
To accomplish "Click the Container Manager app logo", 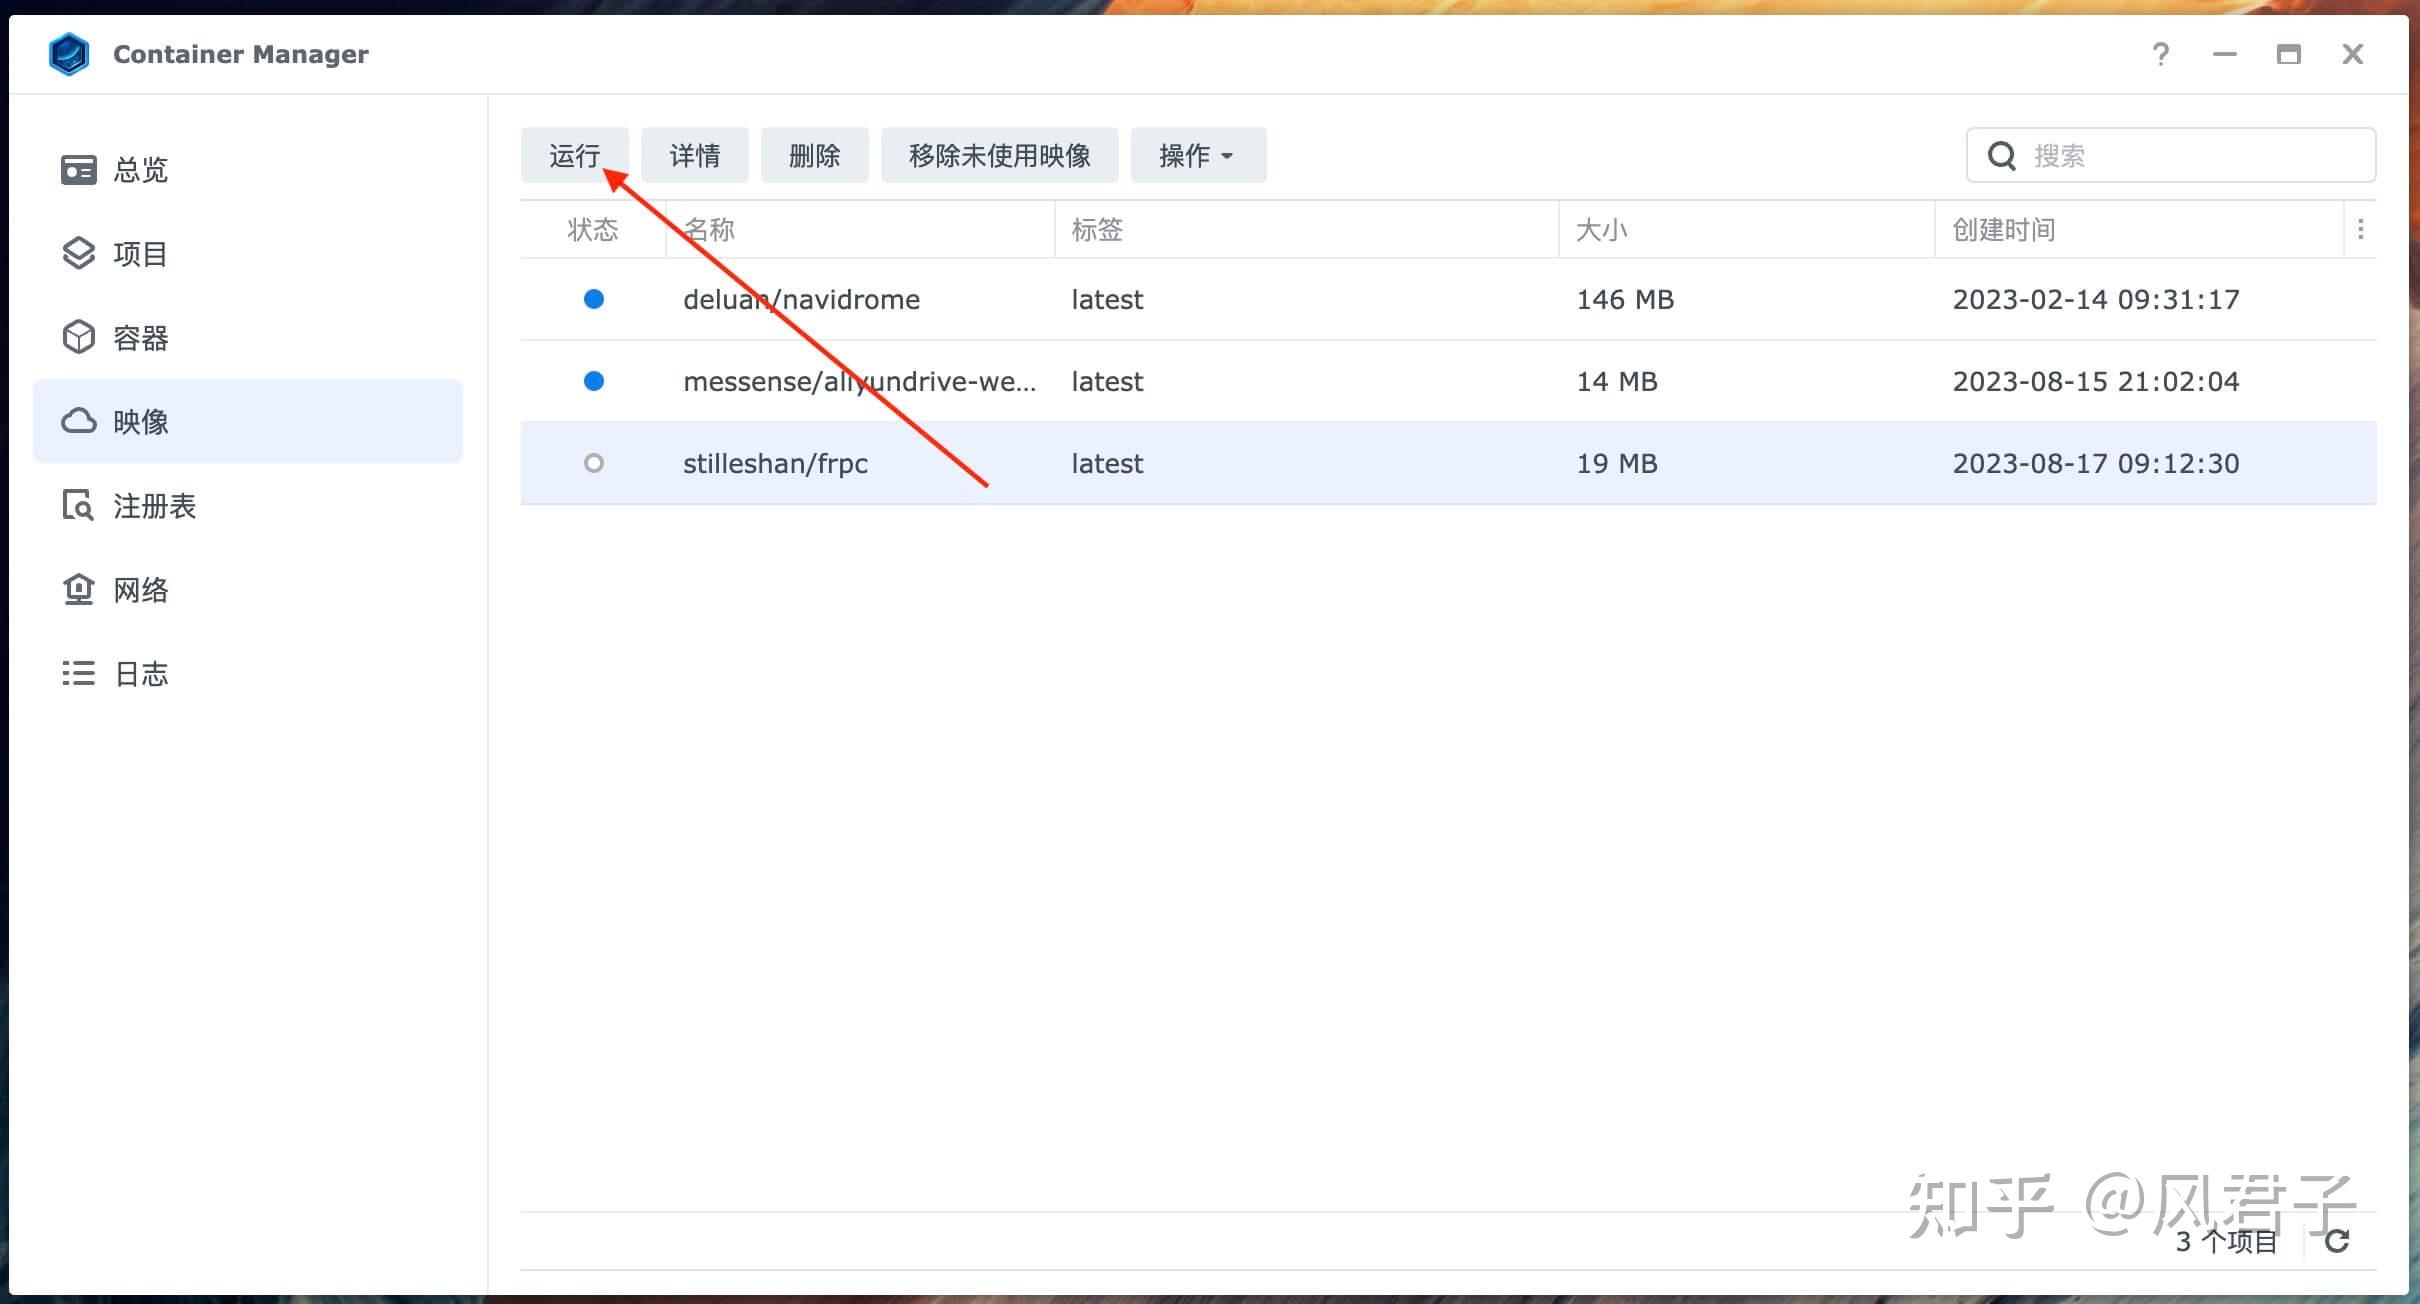I will pyautogui.click(x=69, y=54).
